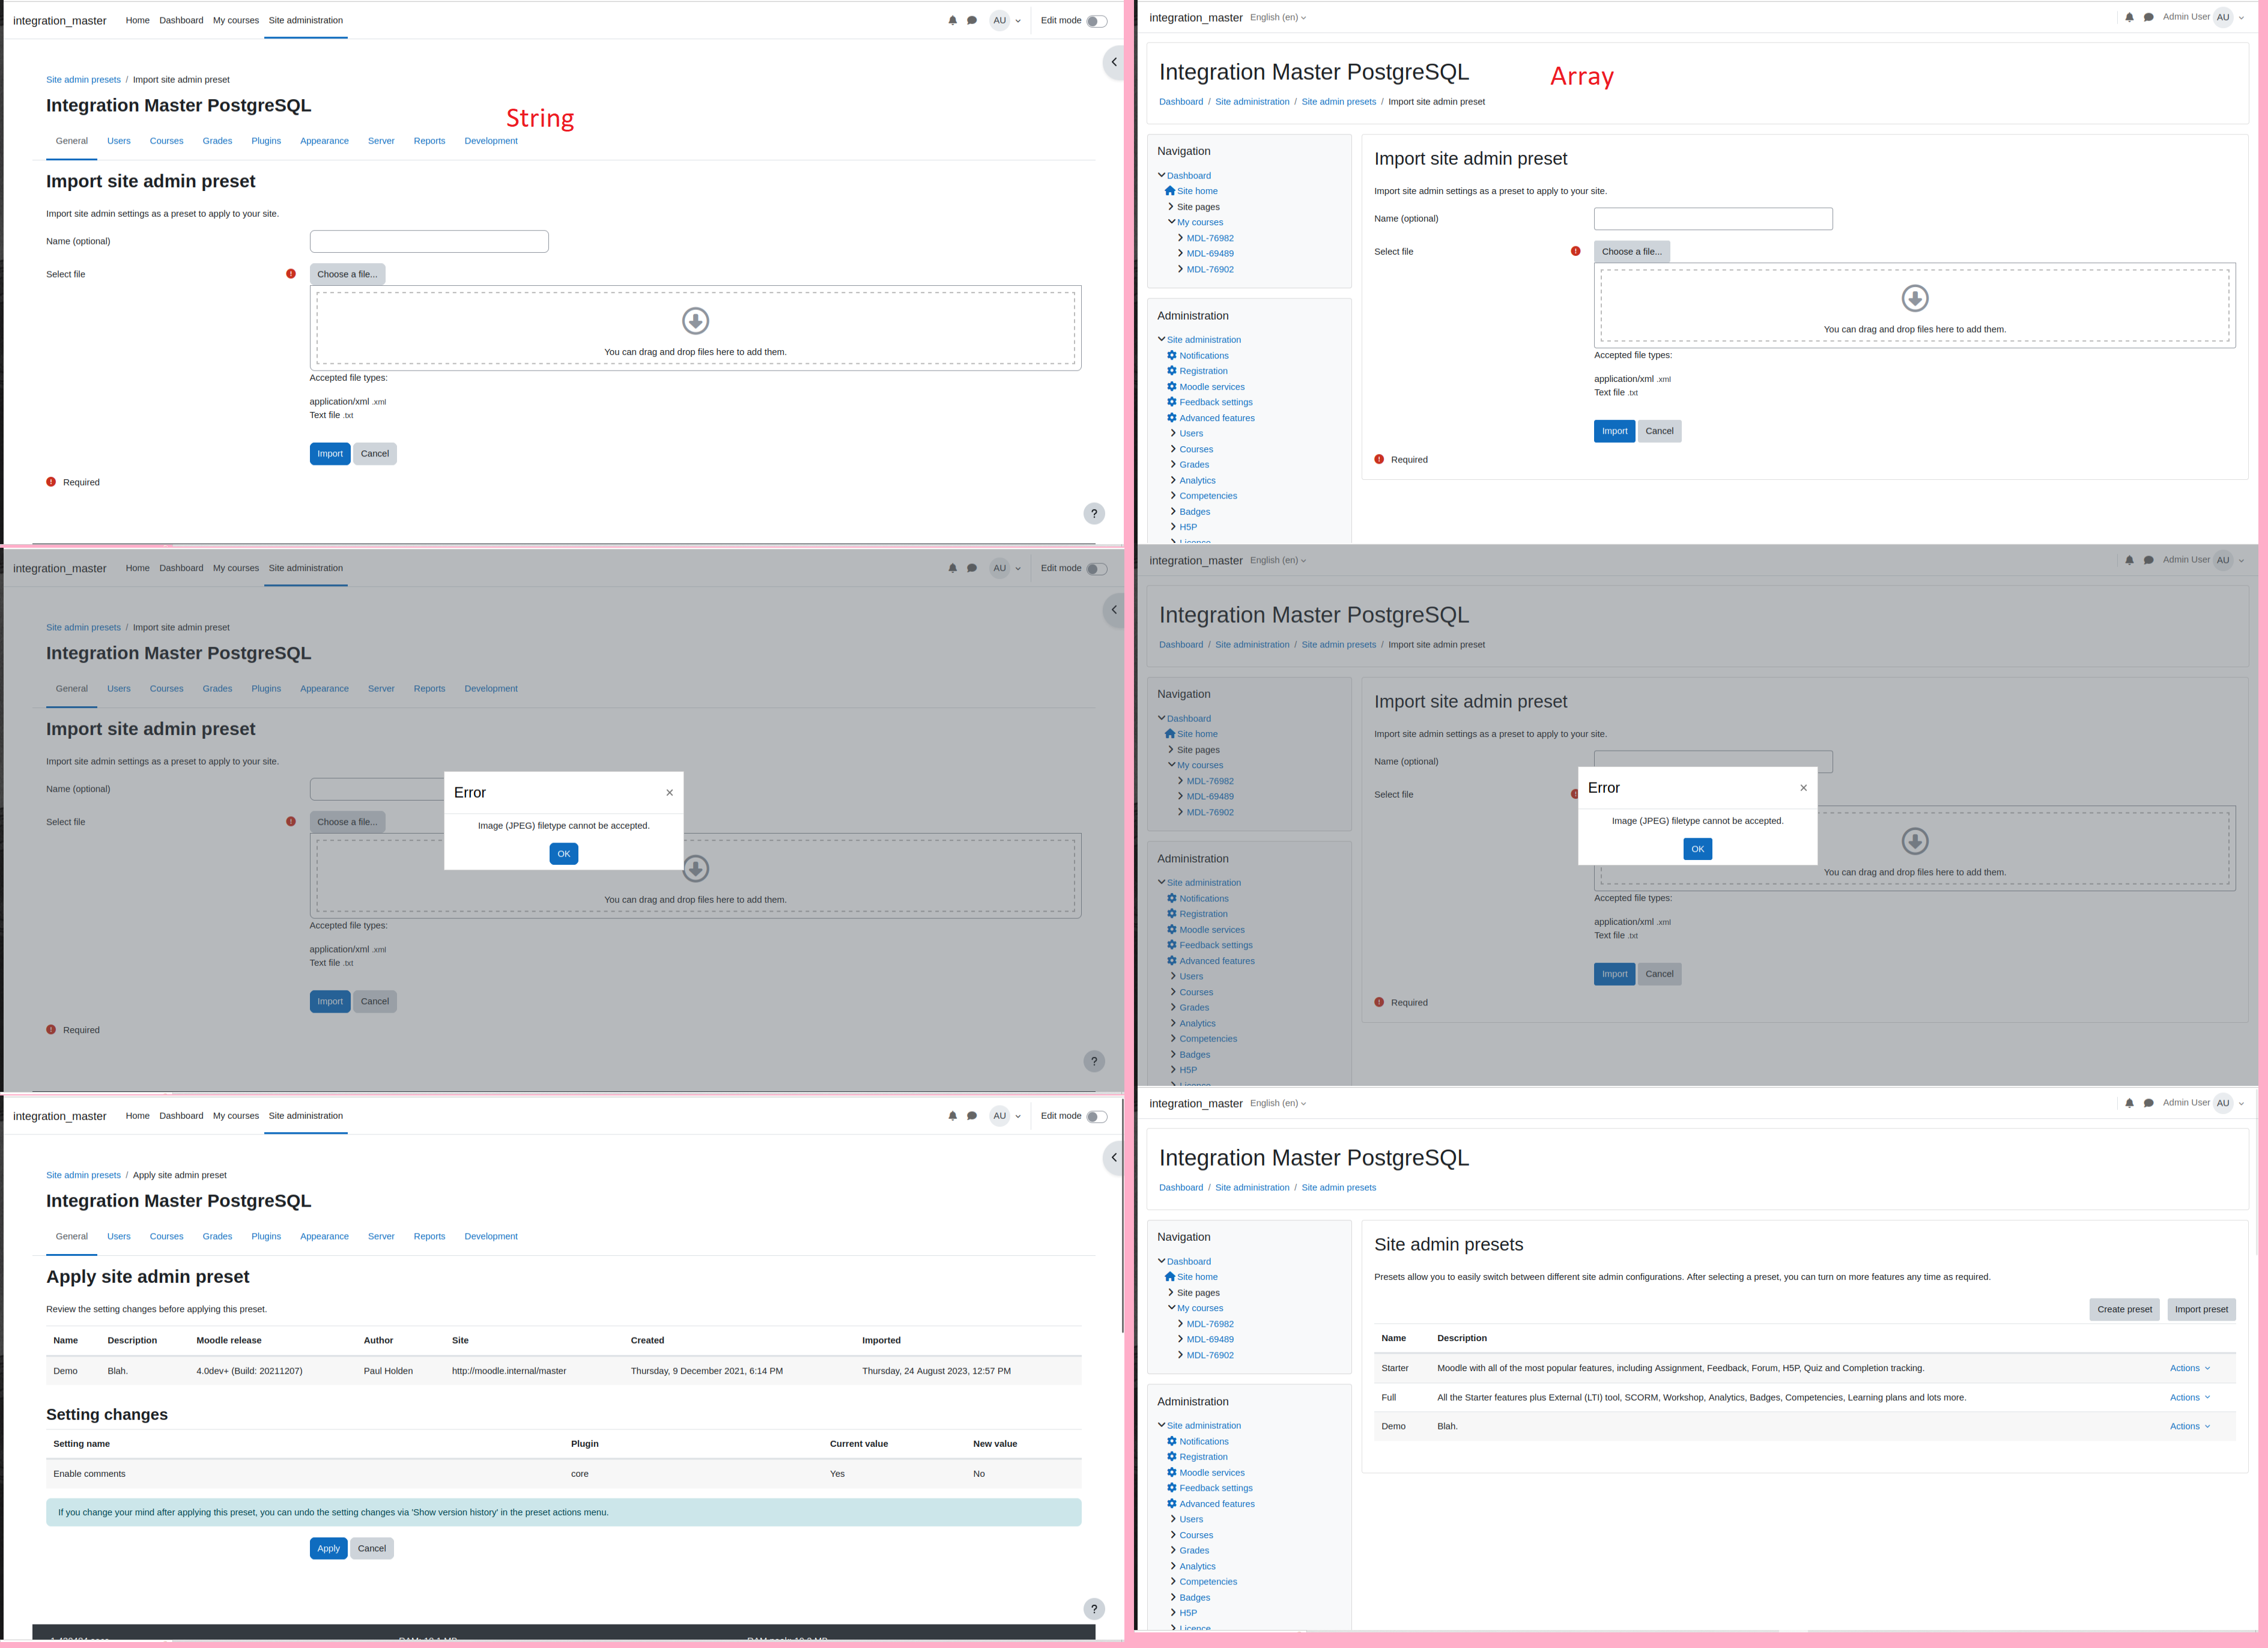Click drop-zone arrow icon on the String page

click(695, 321)
